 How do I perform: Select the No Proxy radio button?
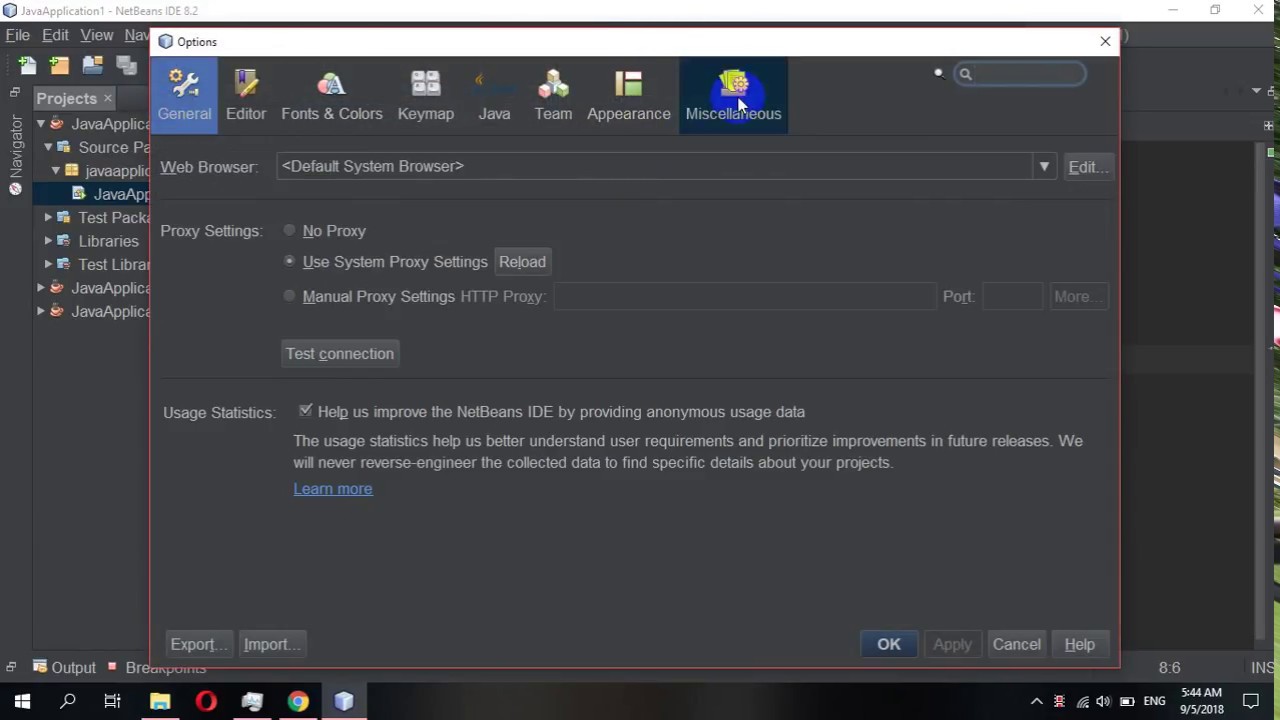click(x=290, y=231)
